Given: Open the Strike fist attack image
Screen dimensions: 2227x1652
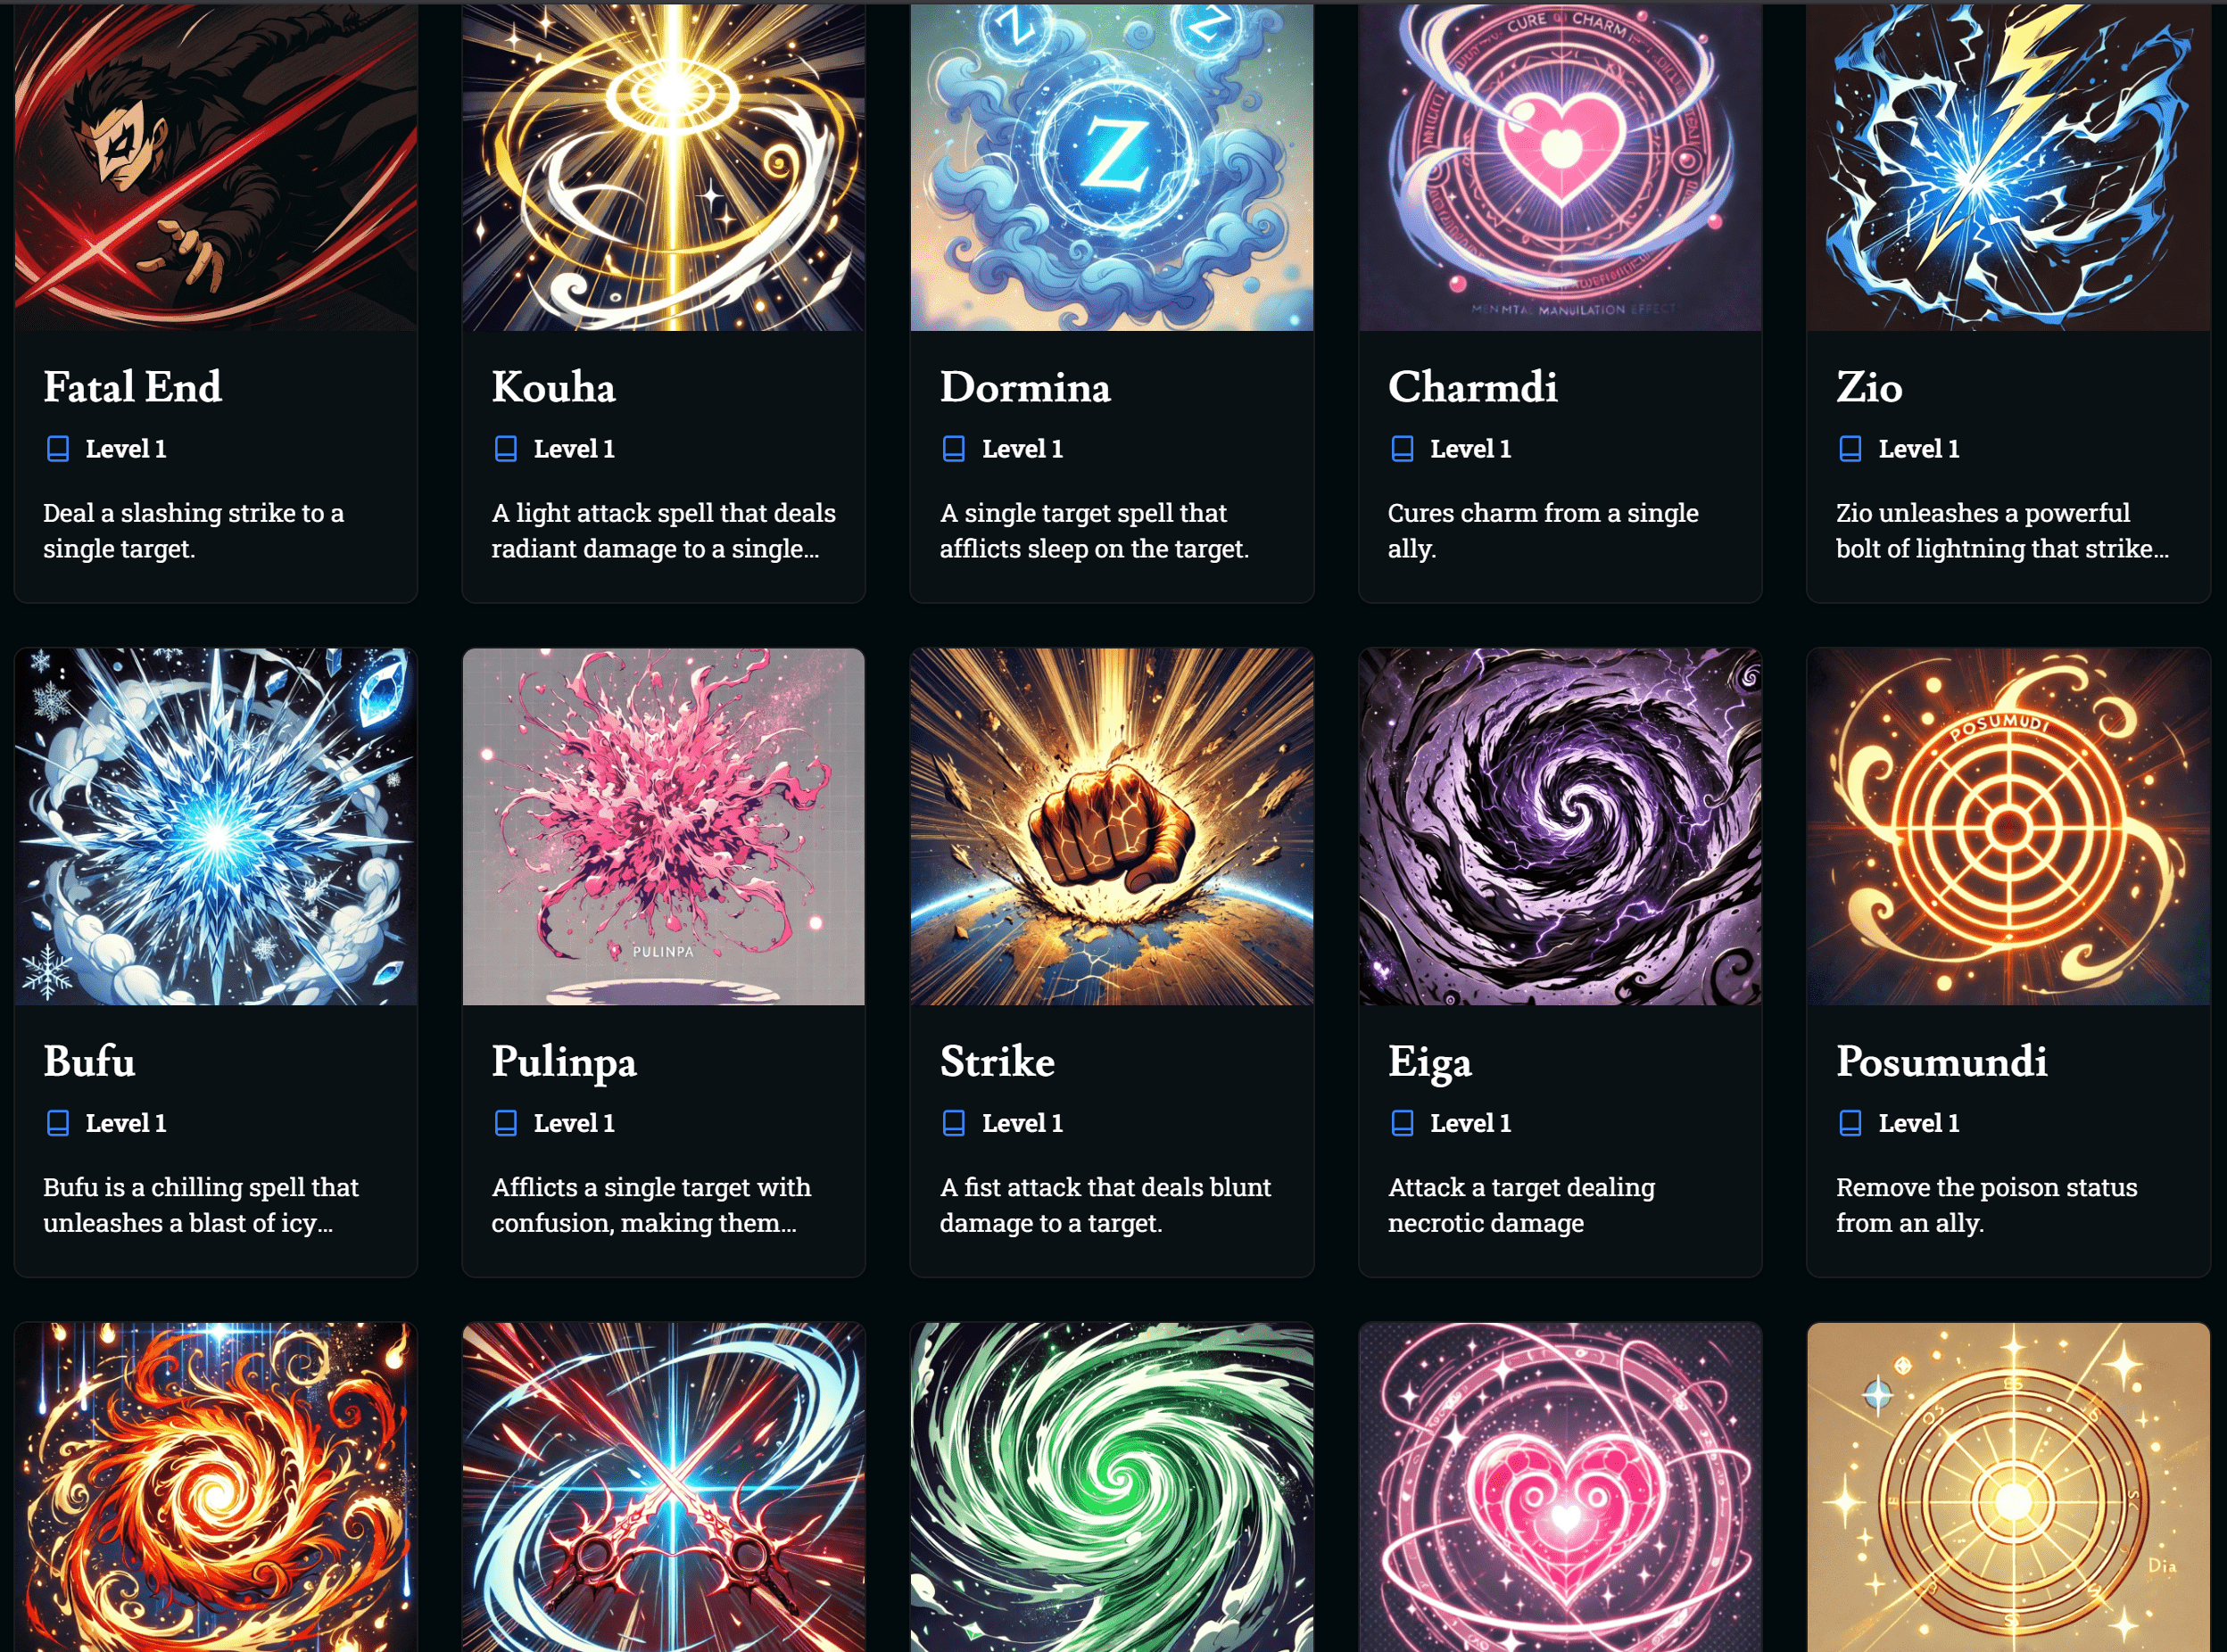Looking at the screenshot, I should [1112, 826].
